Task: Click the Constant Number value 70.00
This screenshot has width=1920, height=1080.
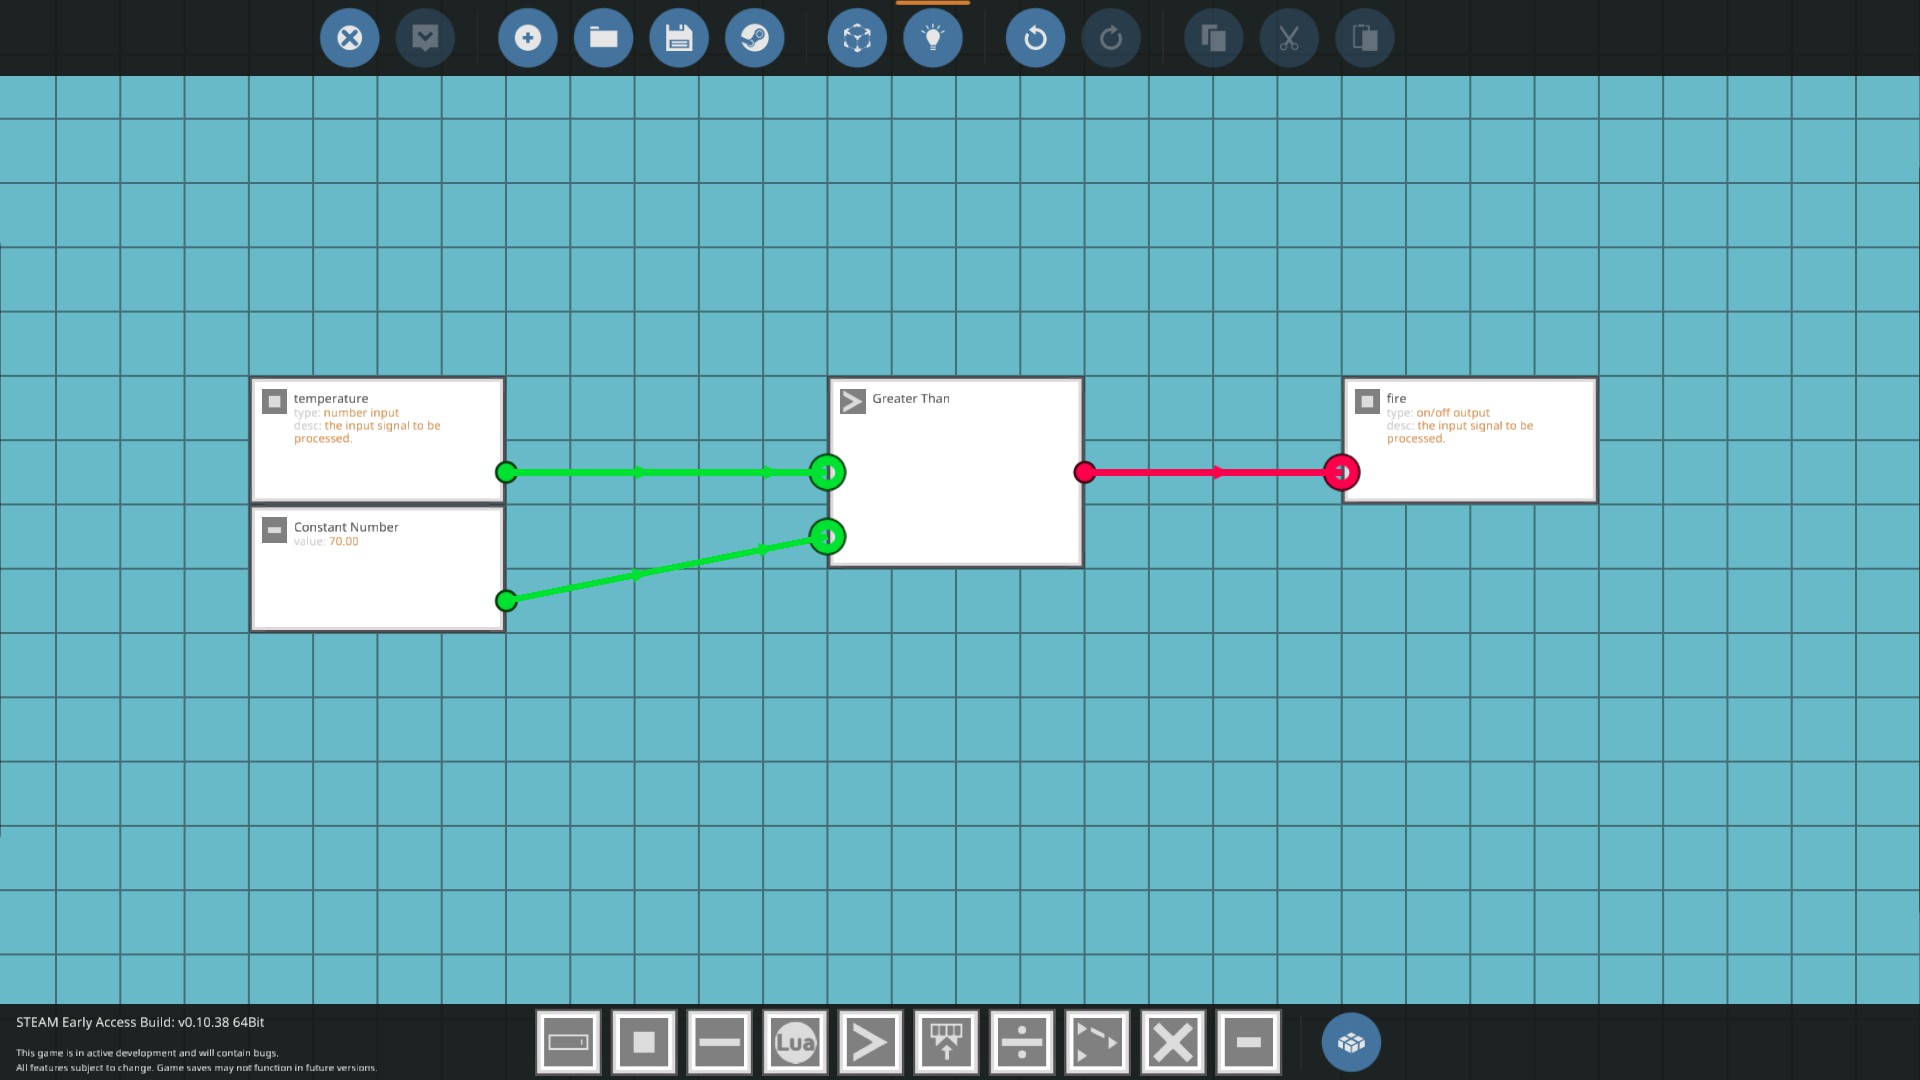Action: tap(343, 542)
